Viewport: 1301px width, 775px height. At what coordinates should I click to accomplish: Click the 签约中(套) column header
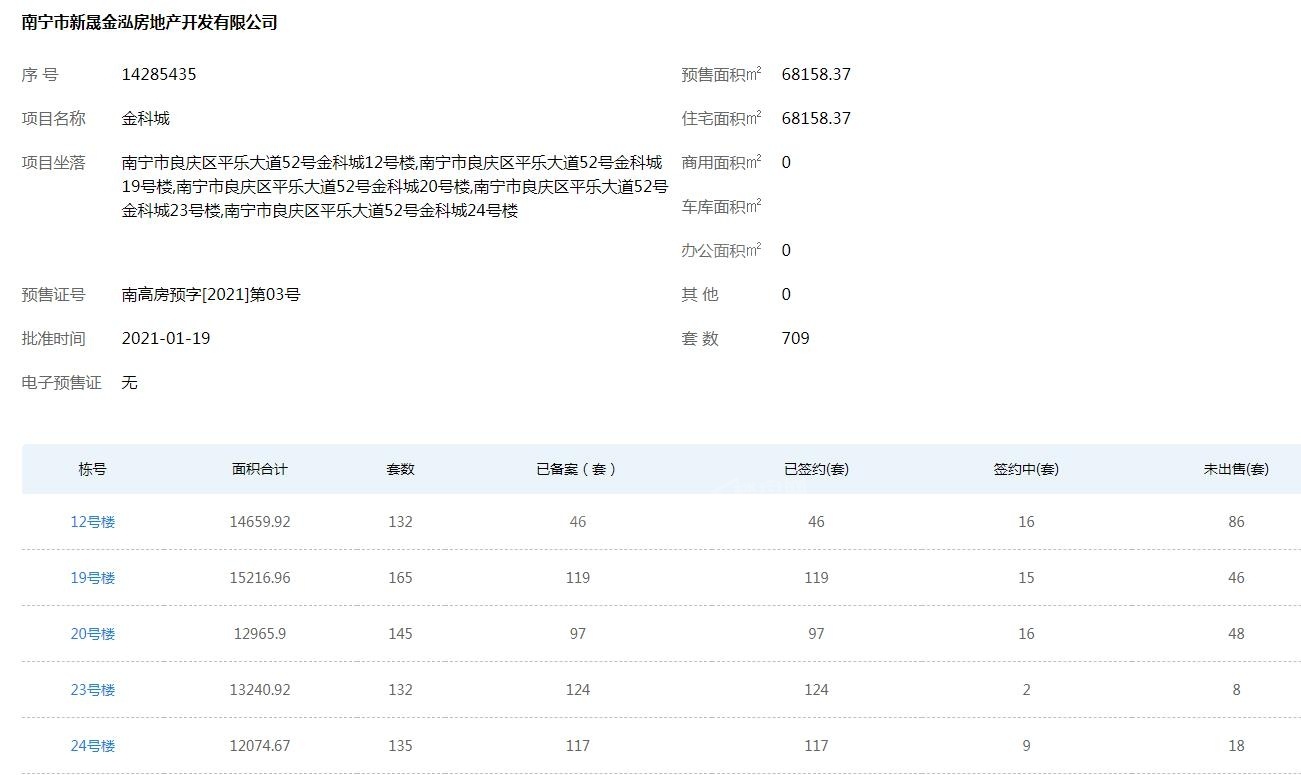(x=1026, y=469)
